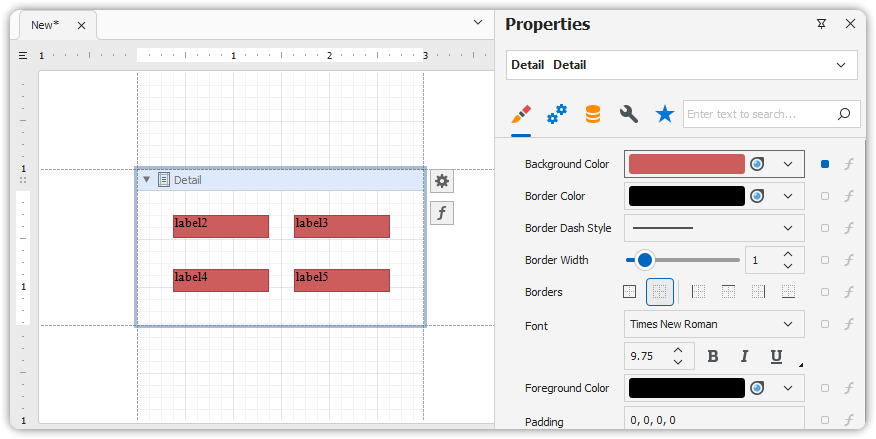This screenshot has height=439, width=876.
Task: Open the expression editor f button by Detail band
Action: click(442, 212)
